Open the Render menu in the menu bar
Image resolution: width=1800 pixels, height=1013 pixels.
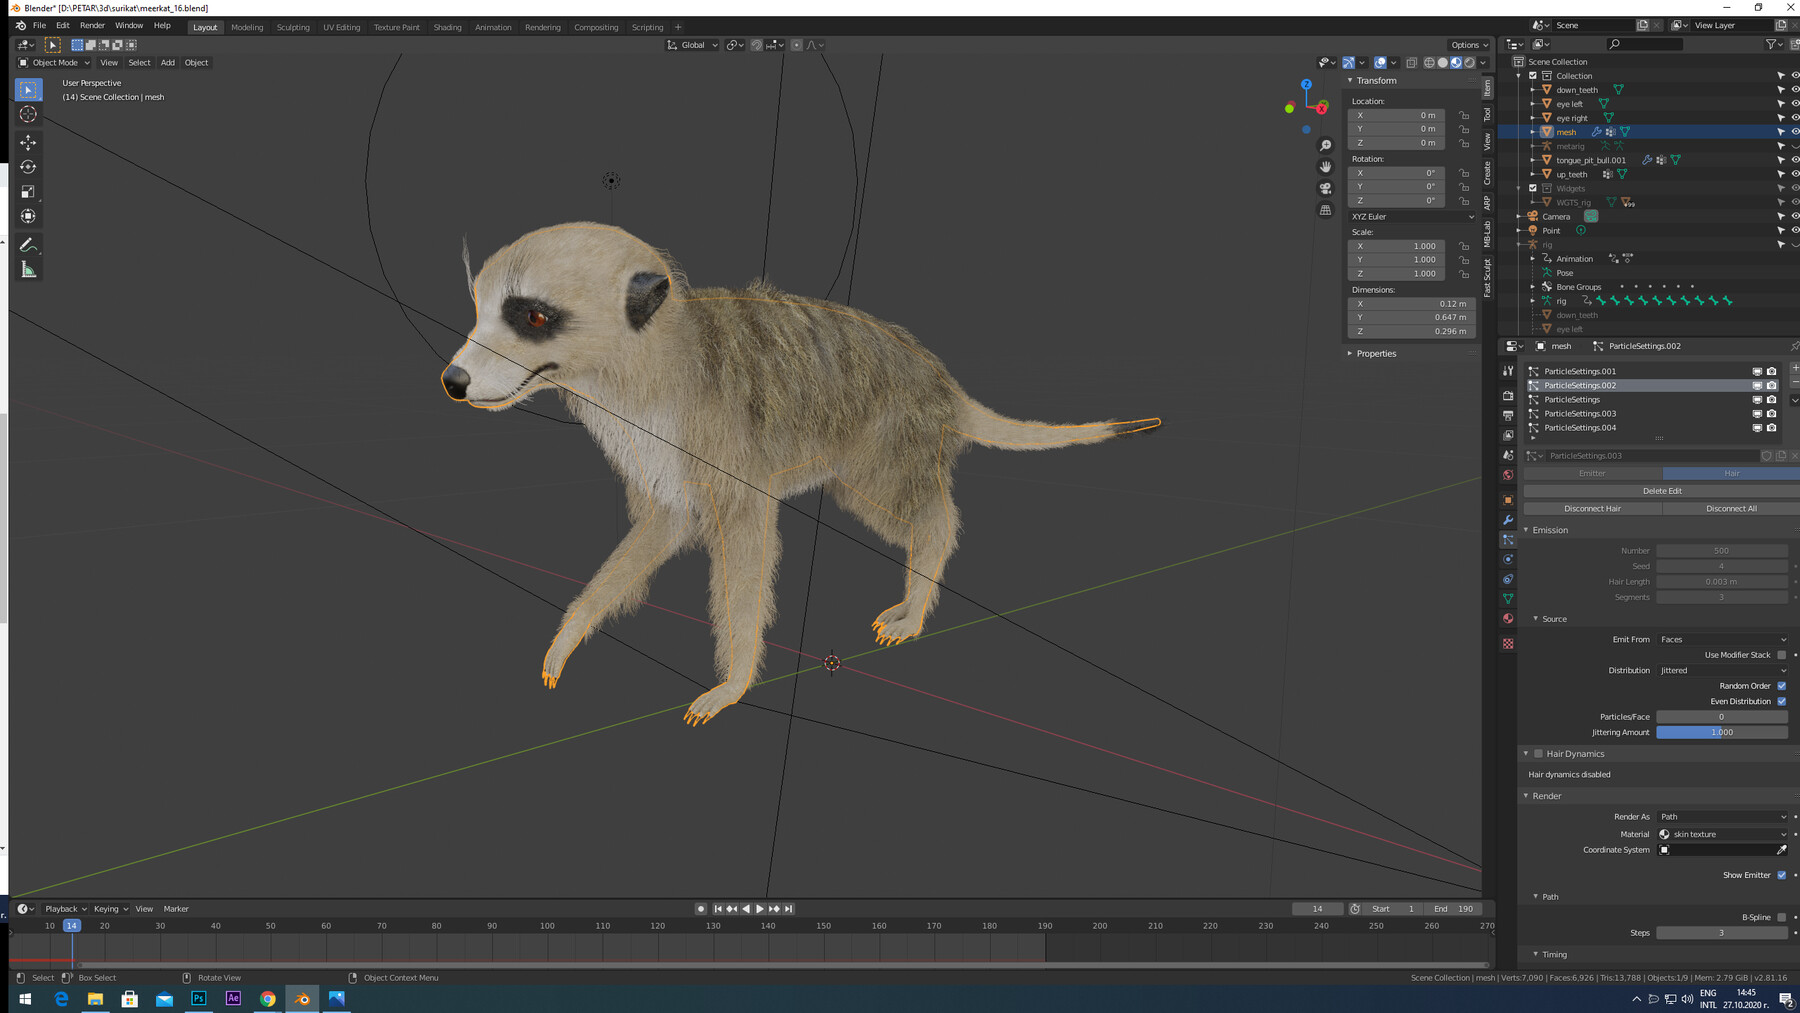pyautogui.click(x=91, y=25)
